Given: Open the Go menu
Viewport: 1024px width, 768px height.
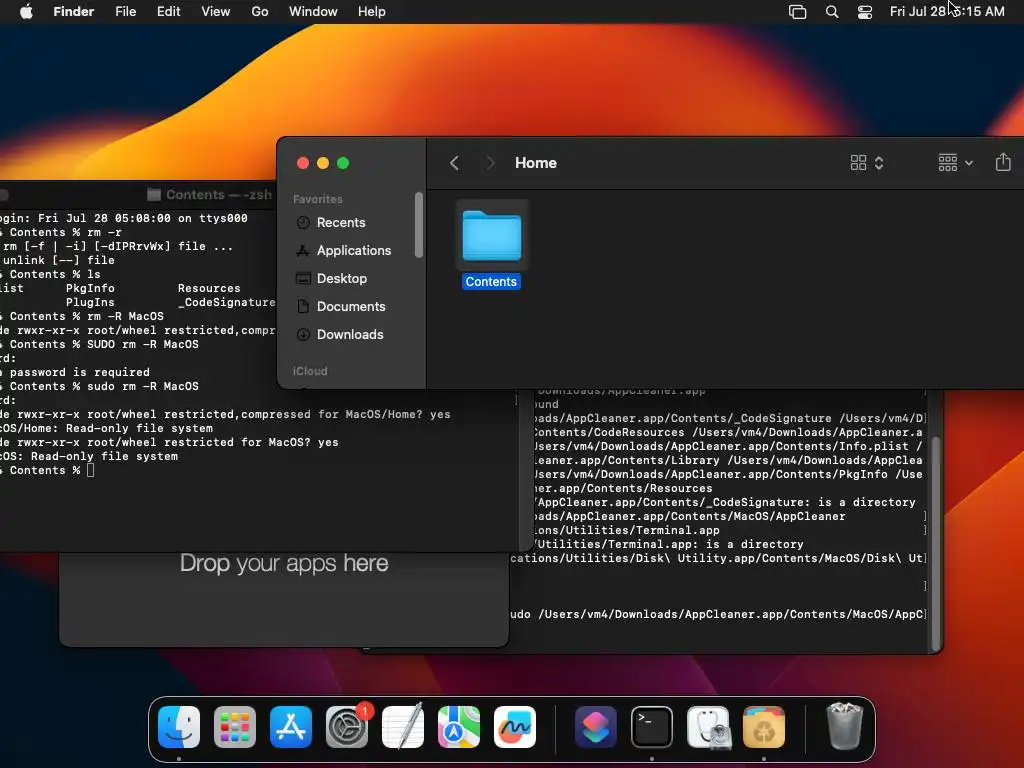Looking at the screenshot, I should (260, 12).
